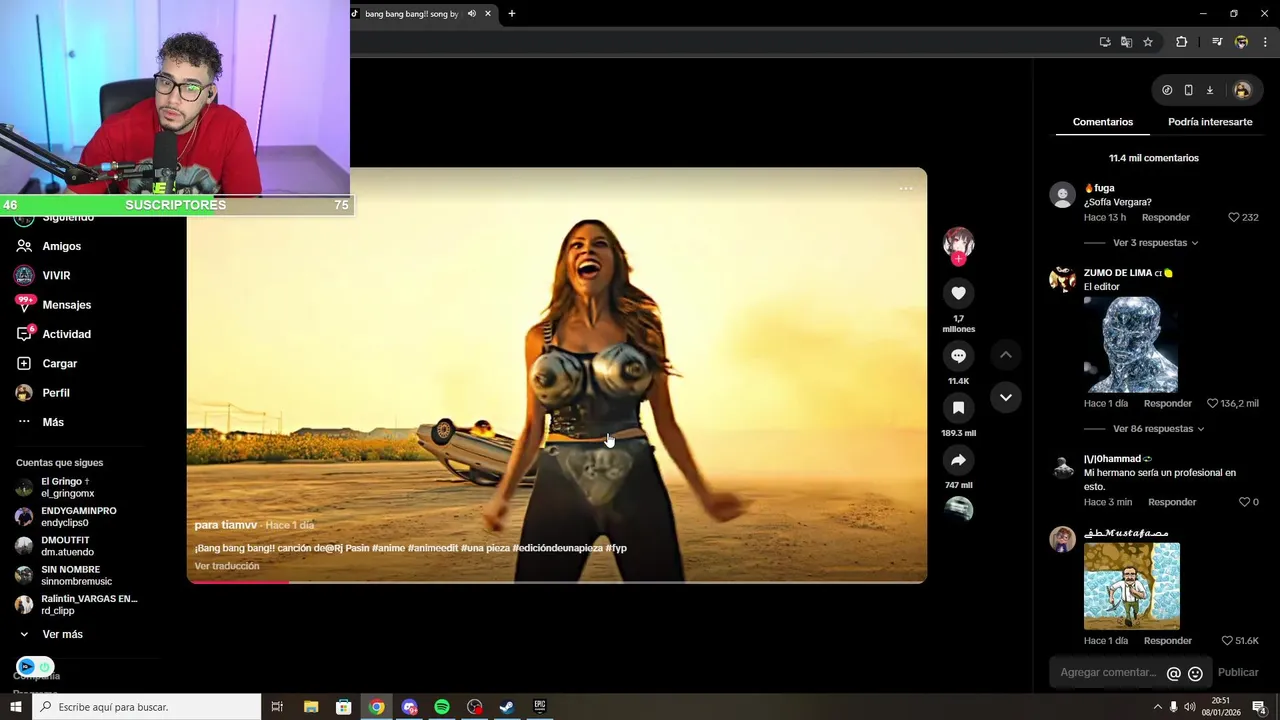This screenshot has width=1280, height=720.
Task: Switch to the Comentarios tab
Action: pyautogui.click(x=1103, y=122)
